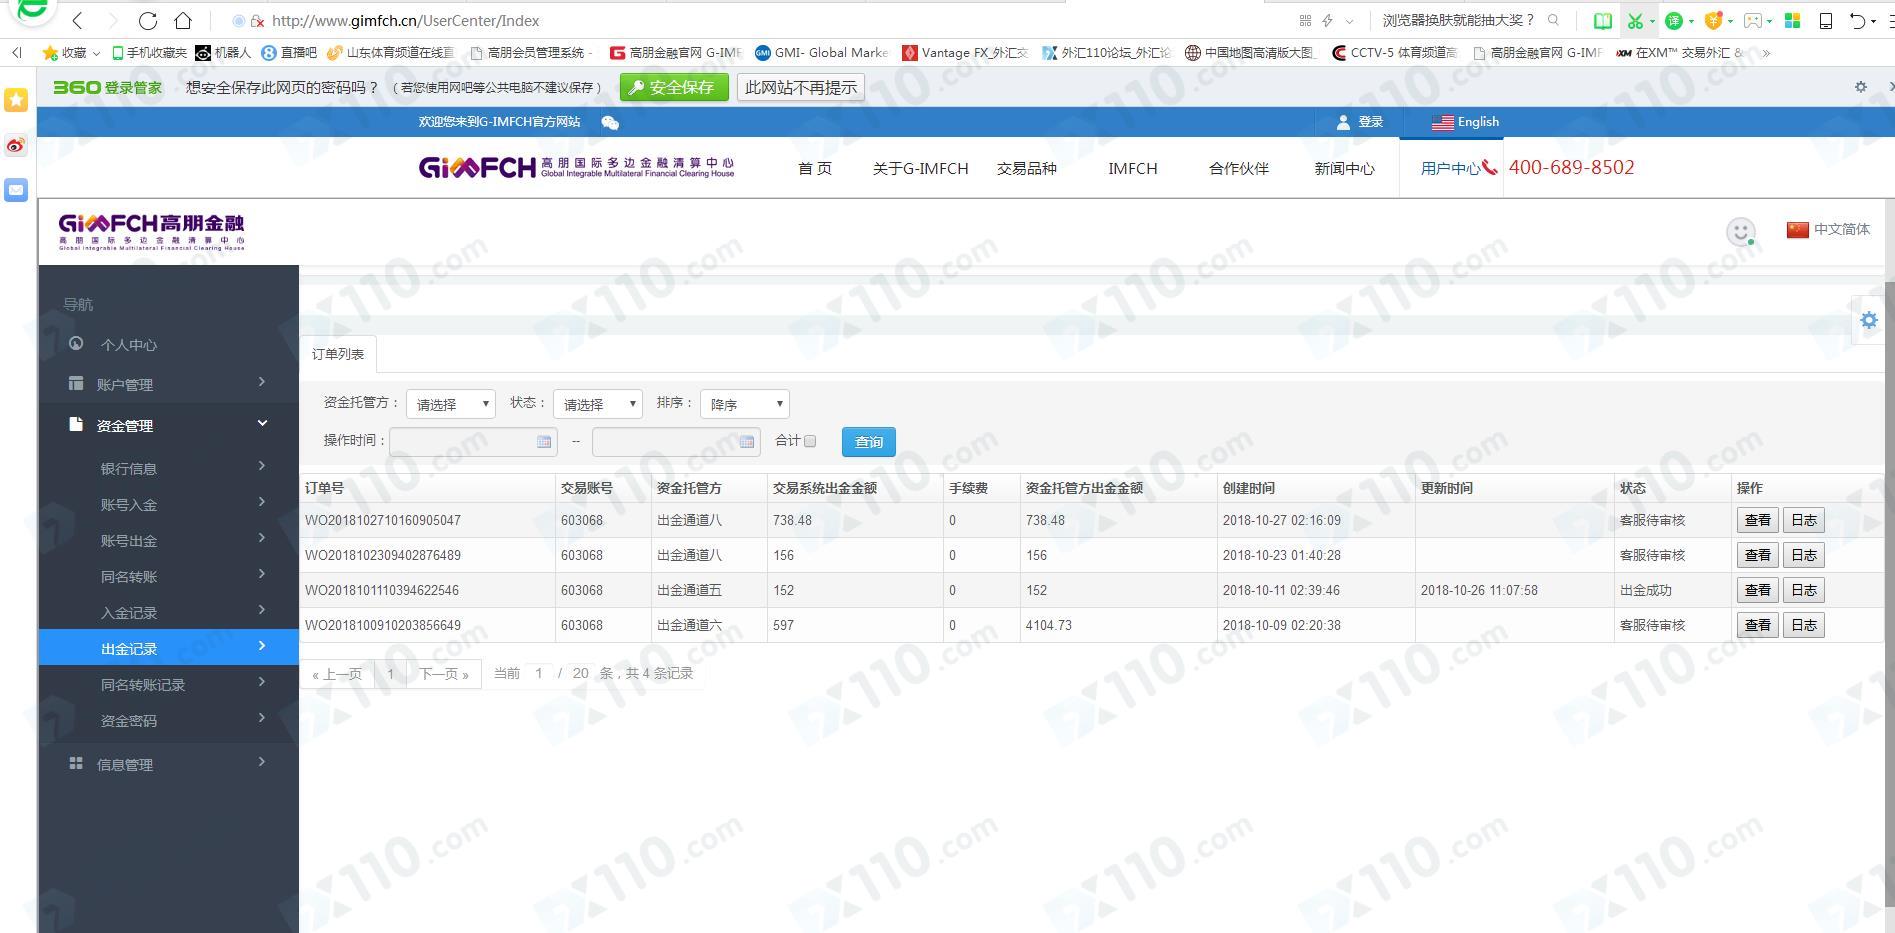Open 首页 in top navigation
Viewport: 1895px width, 933px height.
[815, 168]
